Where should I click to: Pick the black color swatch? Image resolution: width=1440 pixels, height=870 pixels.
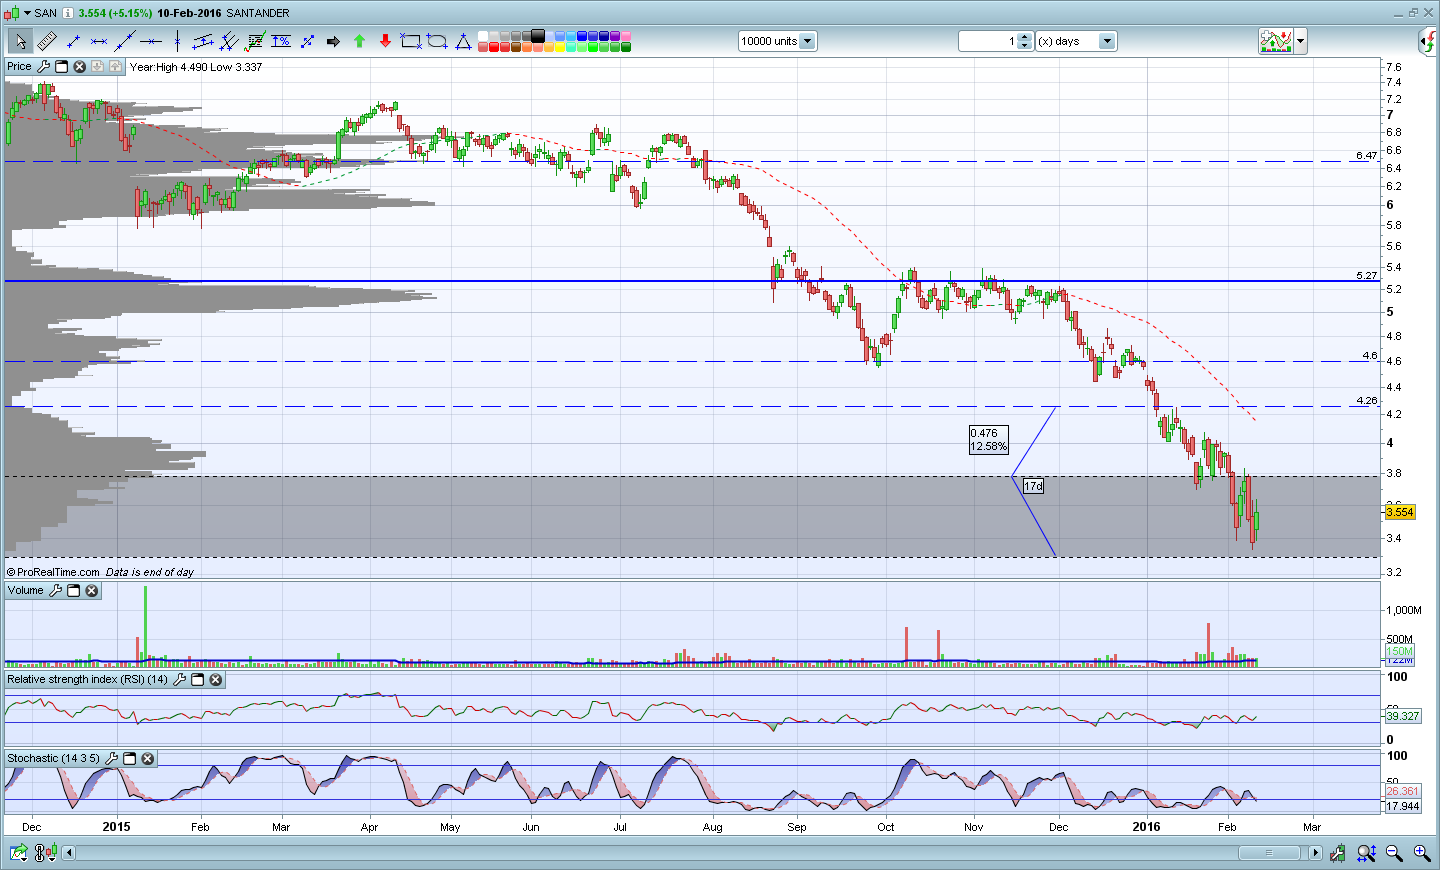tap(538, 36)
